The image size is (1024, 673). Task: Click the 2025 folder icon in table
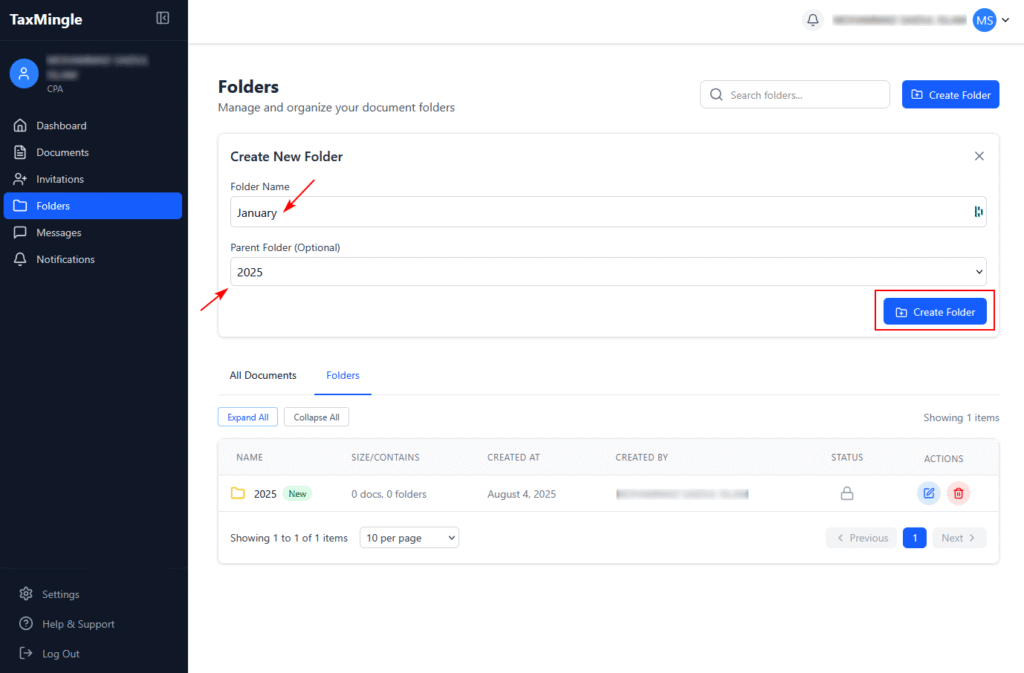tap(238, 494)
